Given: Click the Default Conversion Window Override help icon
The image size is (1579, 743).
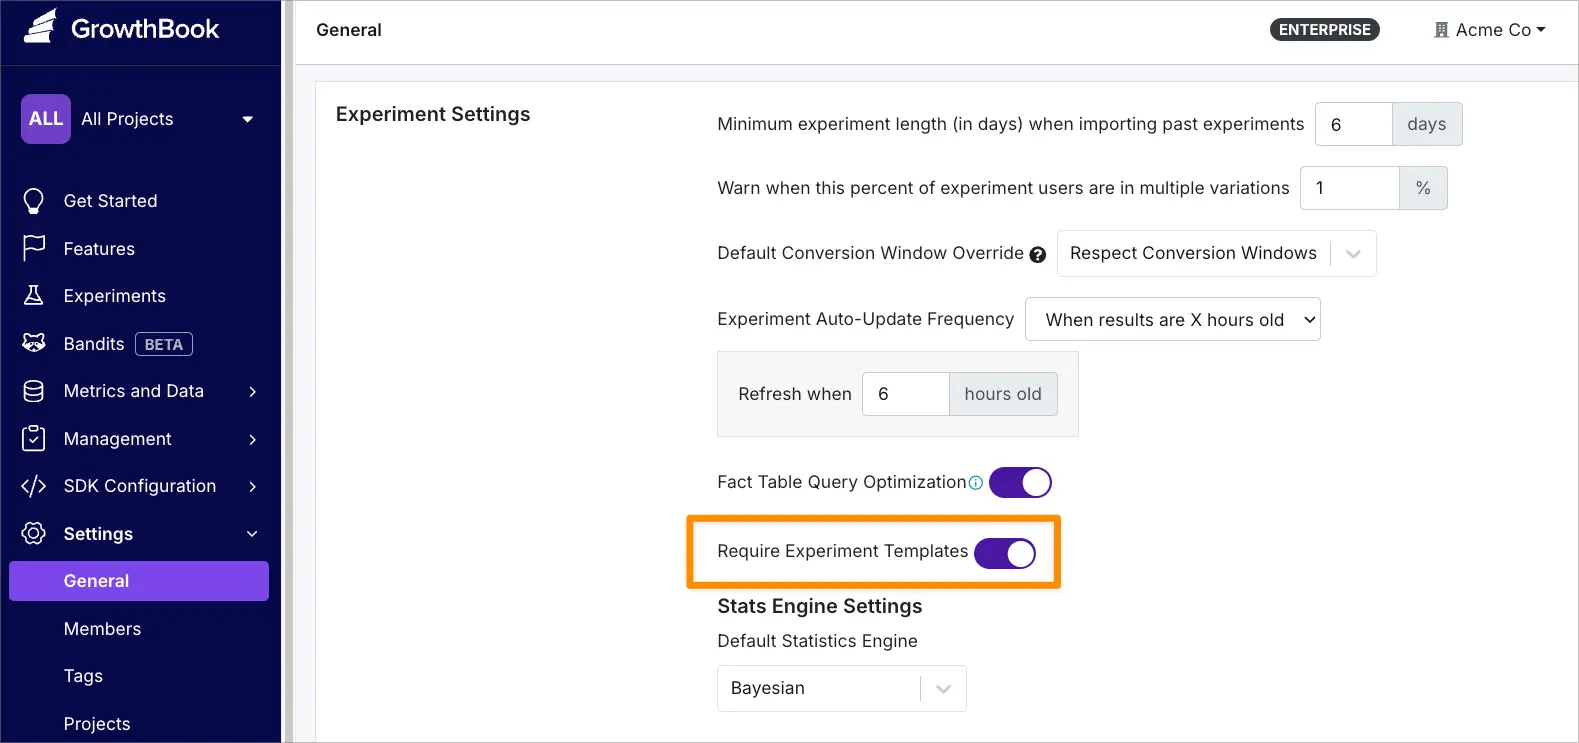Looking at the screenshot, I should [1038, 255].
